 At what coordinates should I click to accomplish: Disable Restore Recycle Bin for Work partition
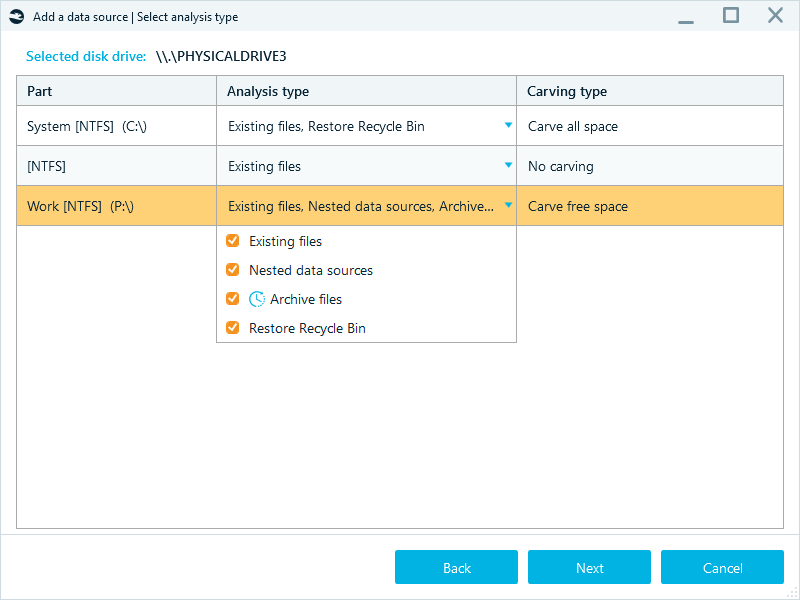(x=232, y=328)
